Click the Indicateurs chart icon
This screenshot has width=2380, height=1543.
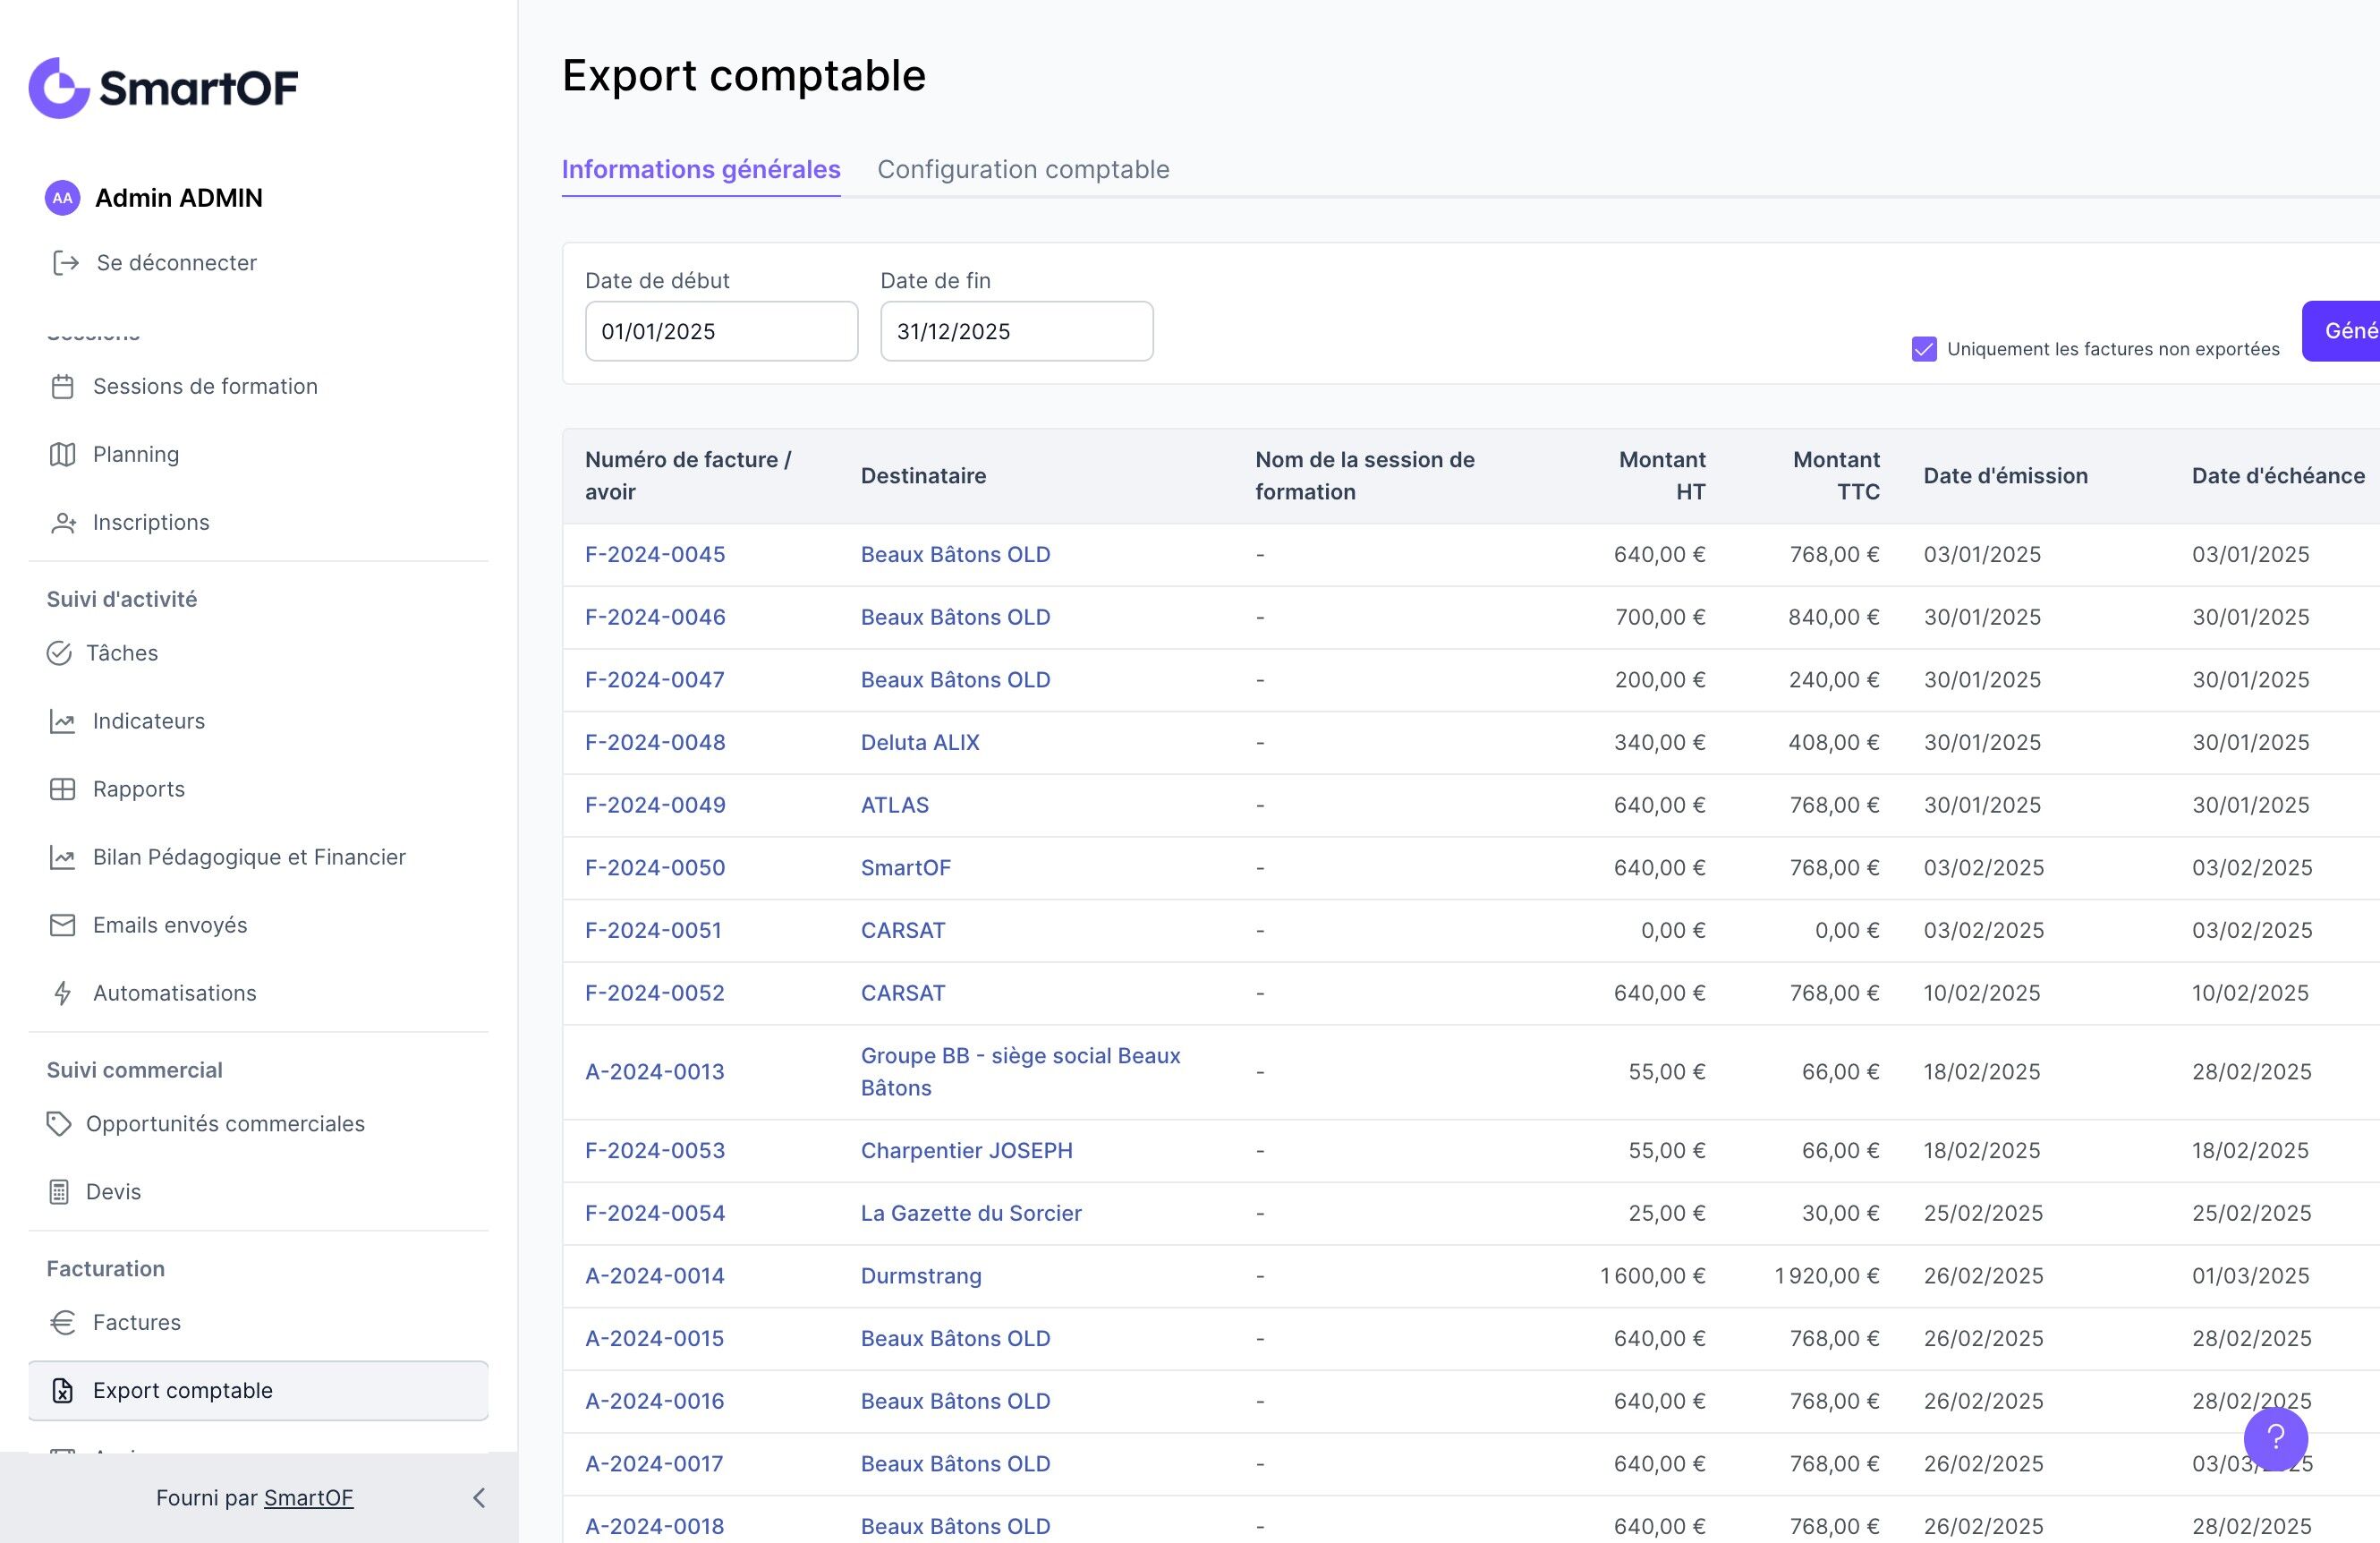[x=62, y=721]
